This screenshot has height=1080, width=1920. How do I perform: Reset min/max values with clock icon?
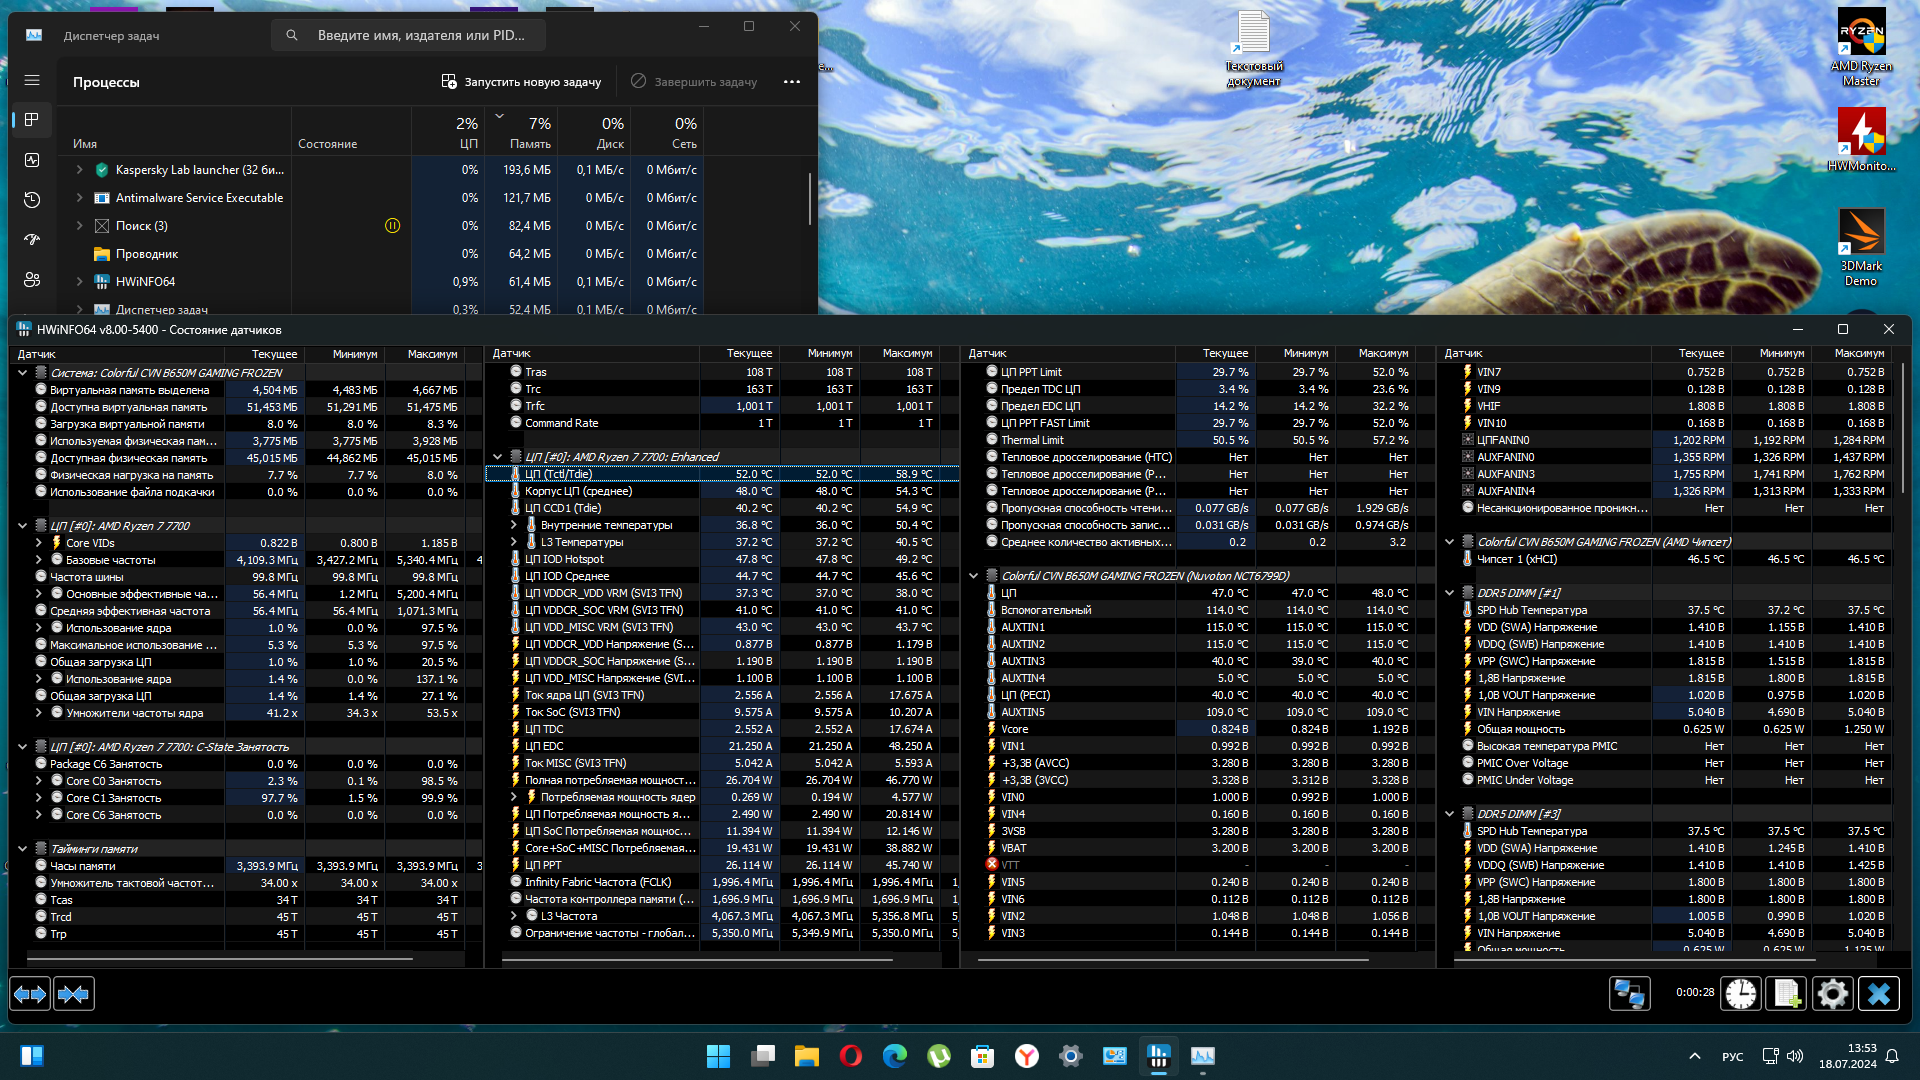pos(1740,994)
